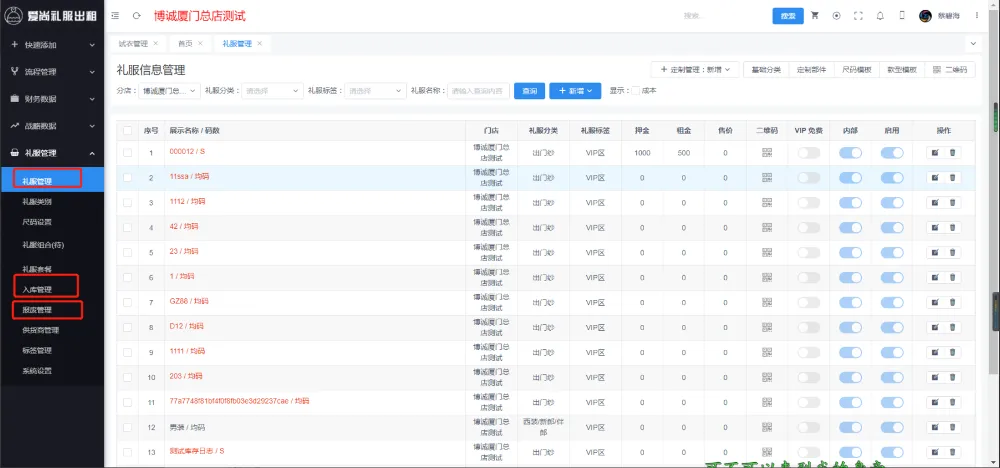Collapse sidebar using the hamburger menu icon
This screenshot has width=1000, height=468.
pyautogui.click(x=115, y=16)
